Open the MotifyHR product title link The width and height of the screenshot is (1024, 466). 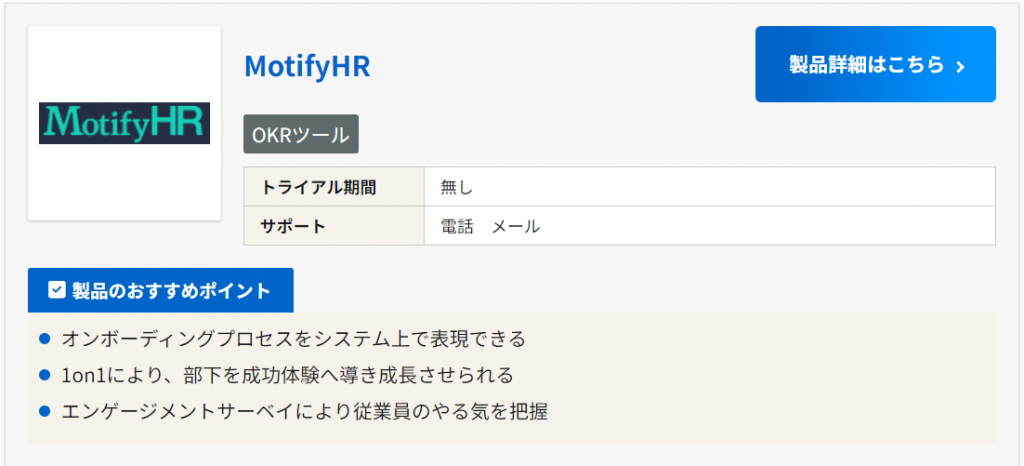[x=307, y=66]
